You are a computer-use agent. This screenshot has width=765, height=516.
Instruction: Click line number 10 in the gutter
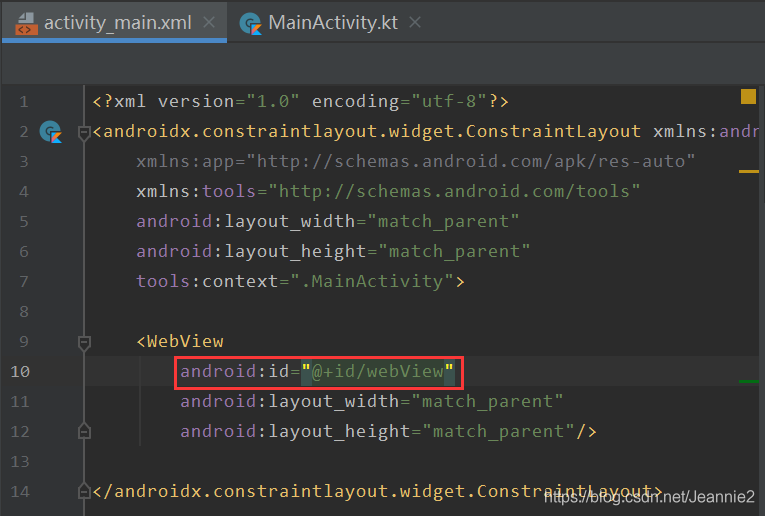coord(20,372)
